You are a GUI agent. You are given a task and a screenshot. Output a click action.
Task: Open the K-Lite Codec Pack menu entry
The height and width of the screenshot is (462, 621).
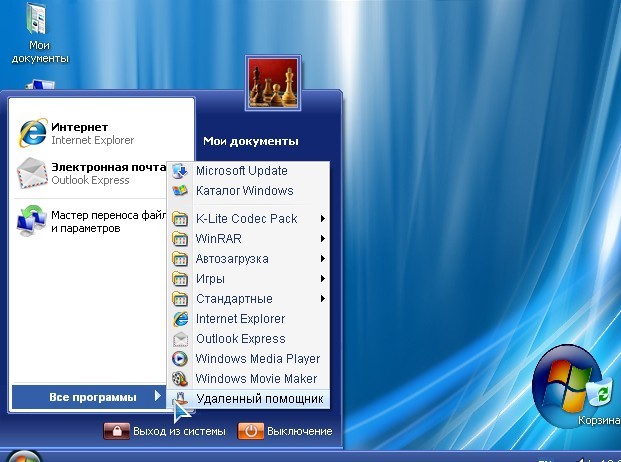click(248, 219)
